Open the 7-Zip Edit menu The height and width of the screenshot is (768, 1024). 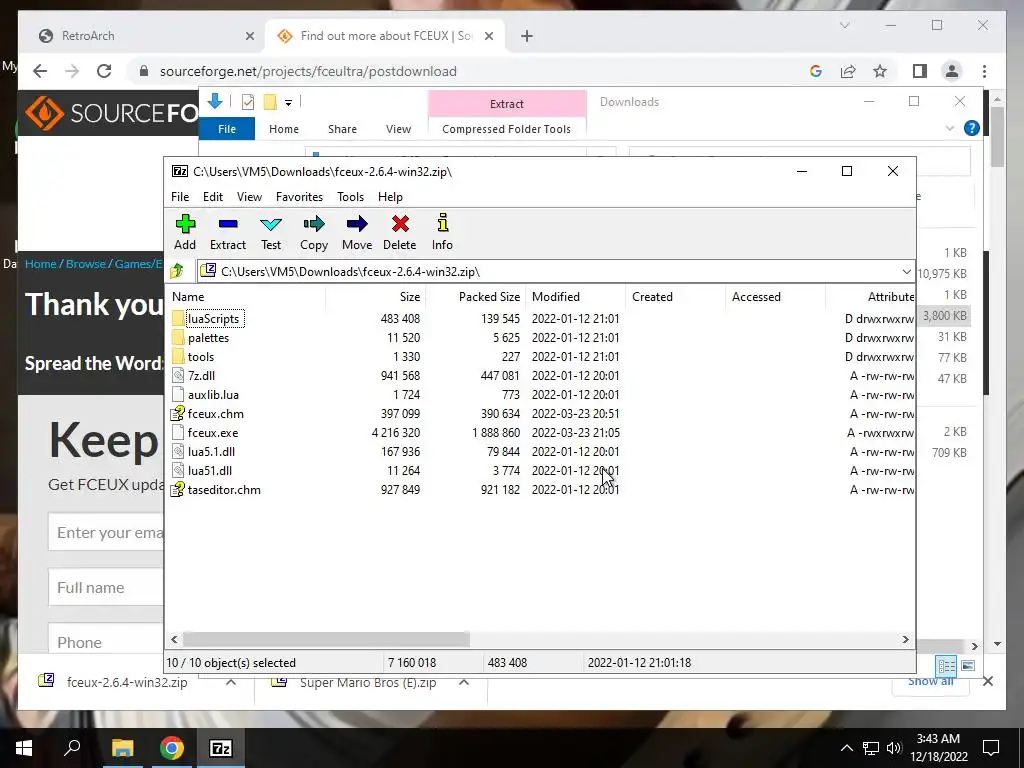(213, 197)
